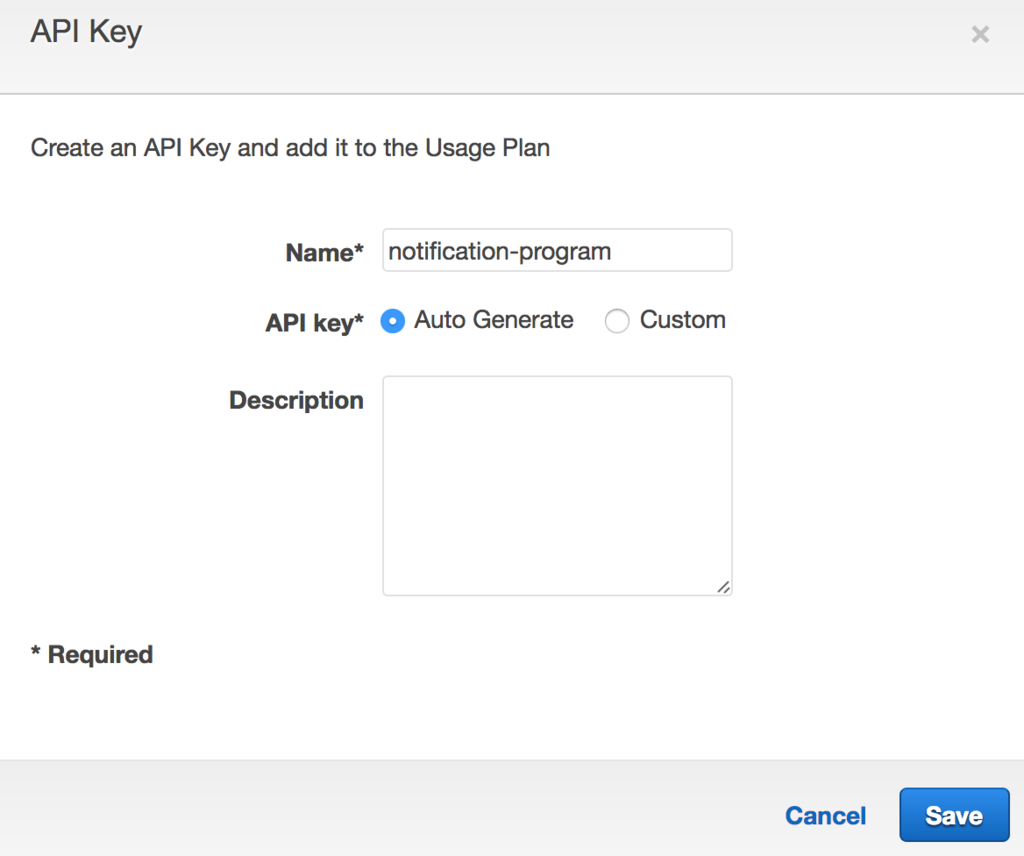Click the "Description" field label
This screenshot has width=1024, height=856.
point(296,400)
